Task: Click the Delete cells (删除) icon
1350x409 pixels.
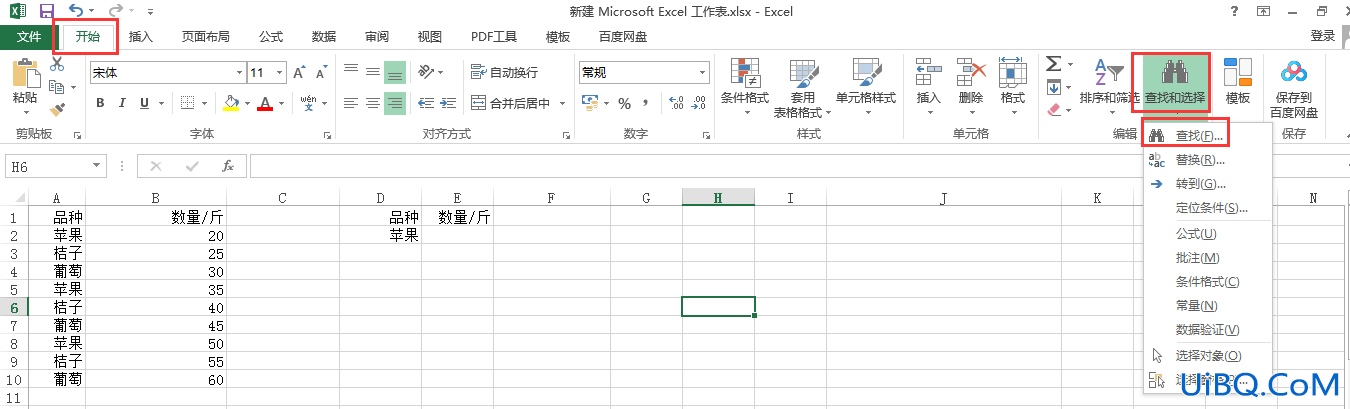Action: (x=971, y=74)
